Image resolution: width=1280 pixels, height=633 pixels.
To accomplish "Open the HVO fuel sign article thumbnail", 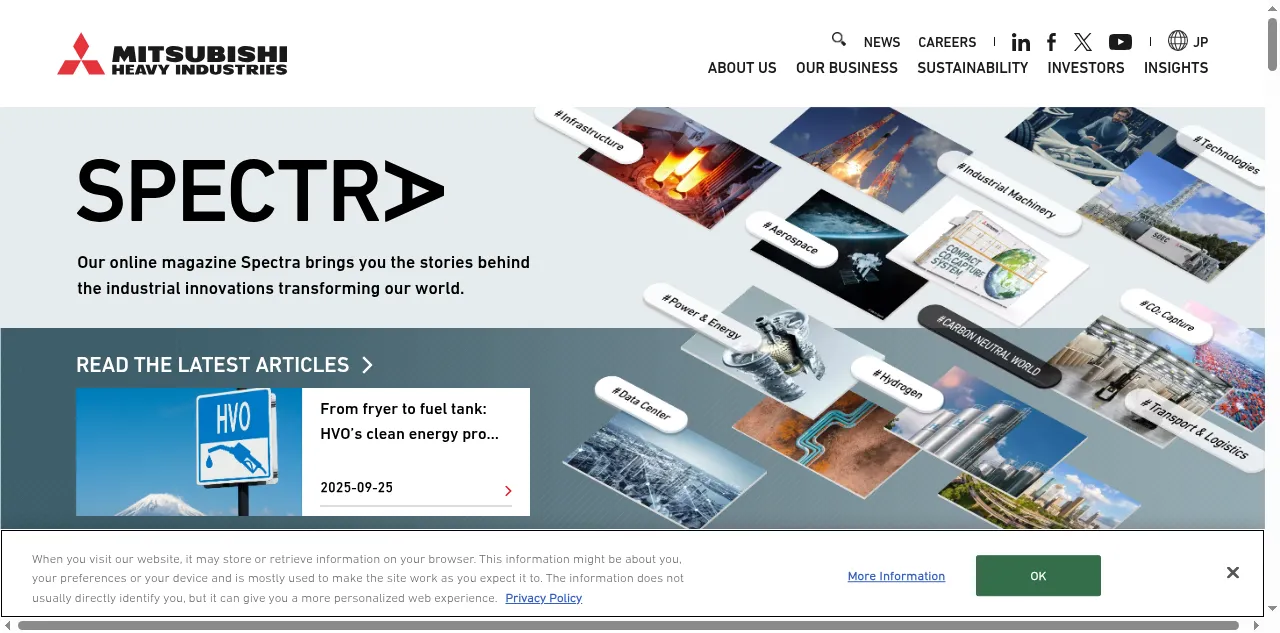I will point(189,452).
